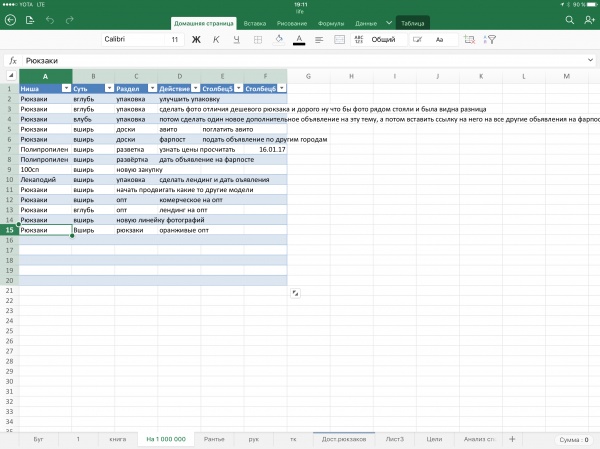Select cell 100сп

45,170
